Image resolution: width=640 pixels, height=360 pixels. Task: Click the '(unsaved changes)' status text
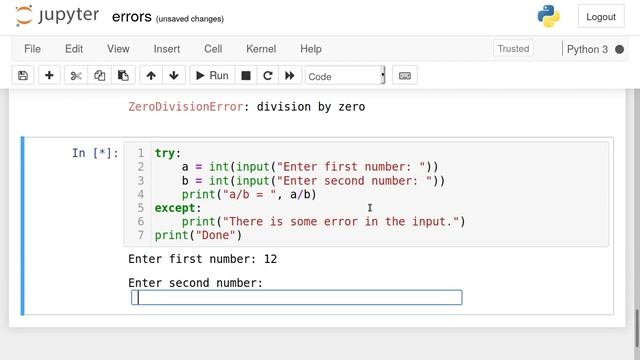tap(190, 19)
